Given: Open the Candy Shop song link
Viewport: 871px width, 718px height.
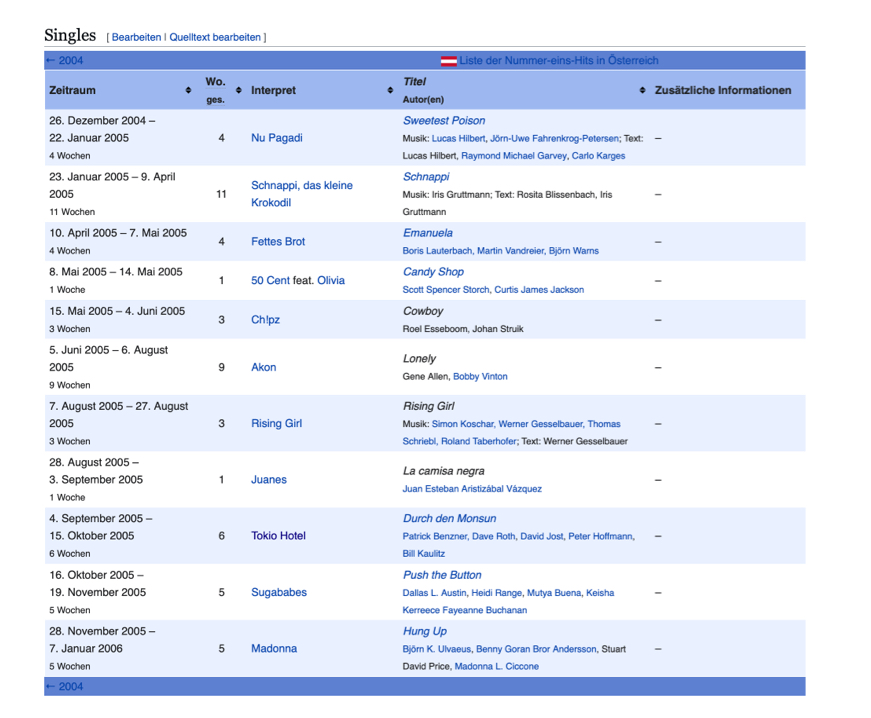Looking at the screenshot, I should tap(433, 272).
